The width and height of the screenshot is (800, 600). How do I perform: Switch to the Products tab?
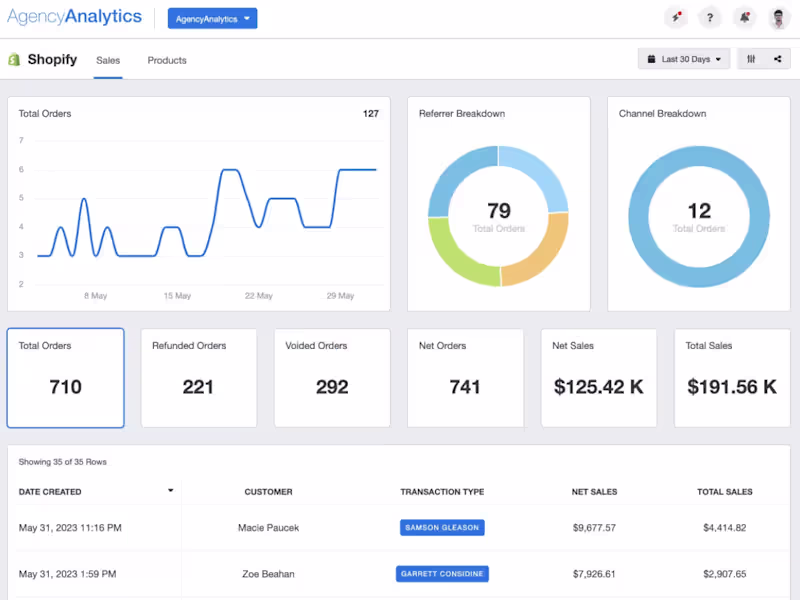[x=167, y=60]
